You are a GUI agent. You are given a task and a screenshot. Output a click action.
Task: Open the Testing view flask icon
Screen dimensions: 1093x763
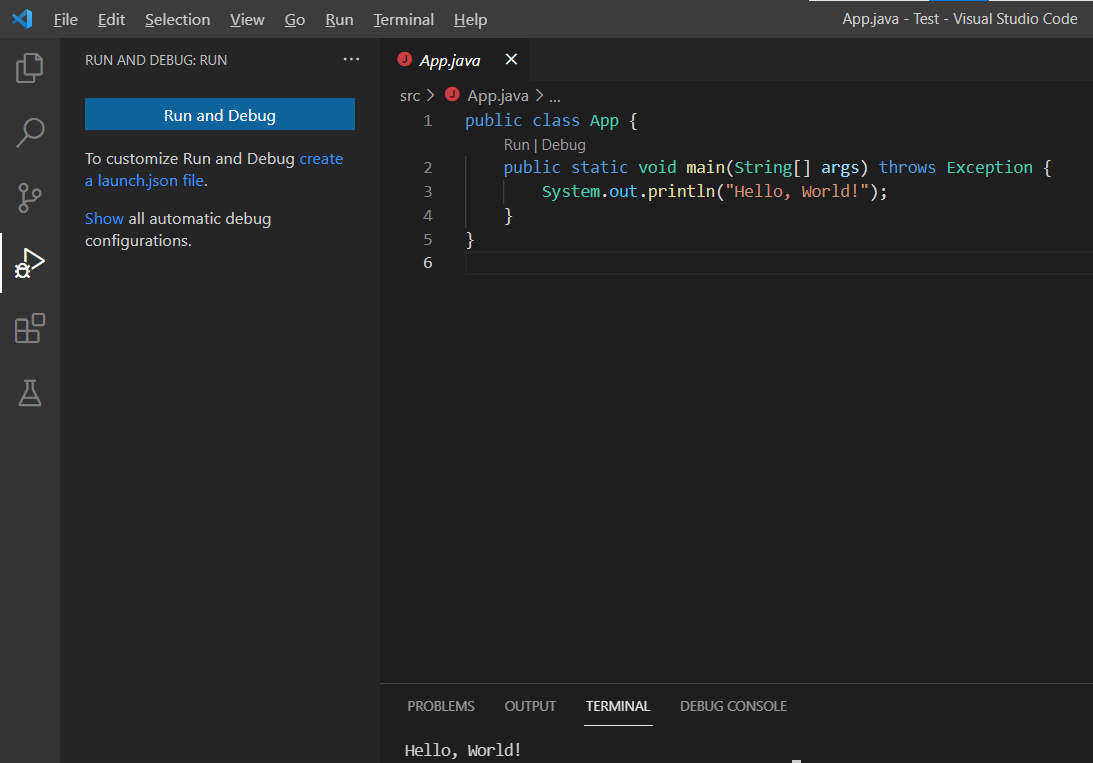click(x=29, y=393)
